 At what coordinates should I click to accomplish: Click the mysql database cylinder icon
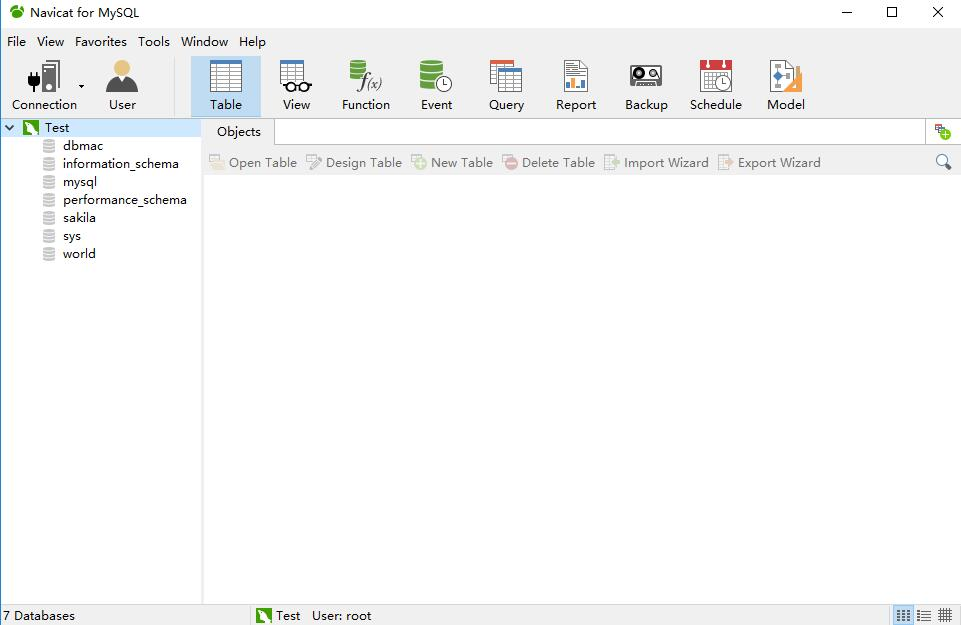(49, 182)
